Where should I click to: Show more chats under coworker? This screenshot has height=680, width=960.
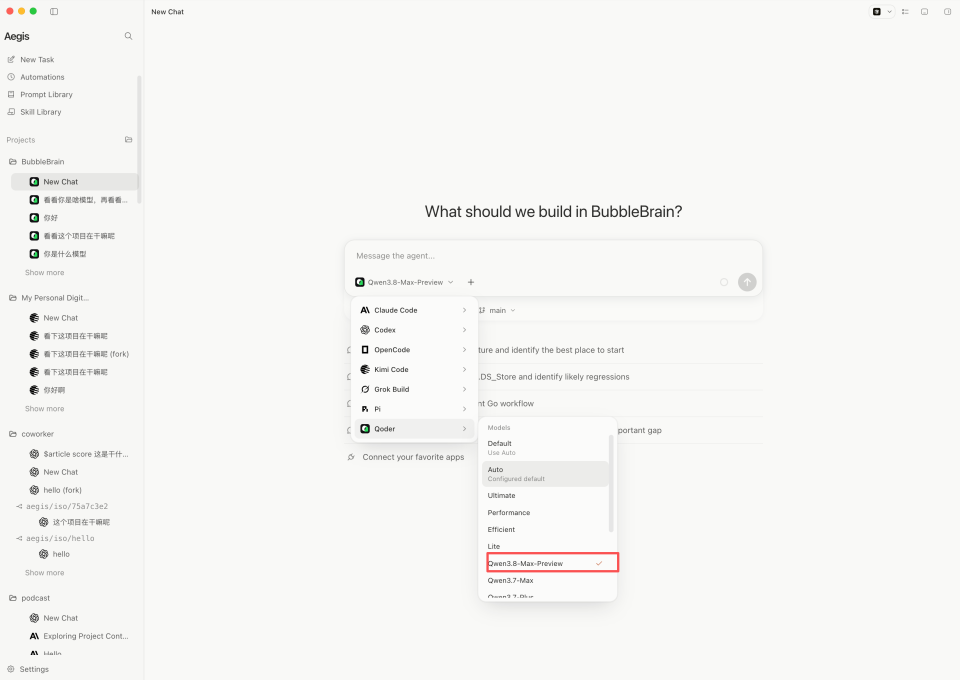[x=44, y=573]
